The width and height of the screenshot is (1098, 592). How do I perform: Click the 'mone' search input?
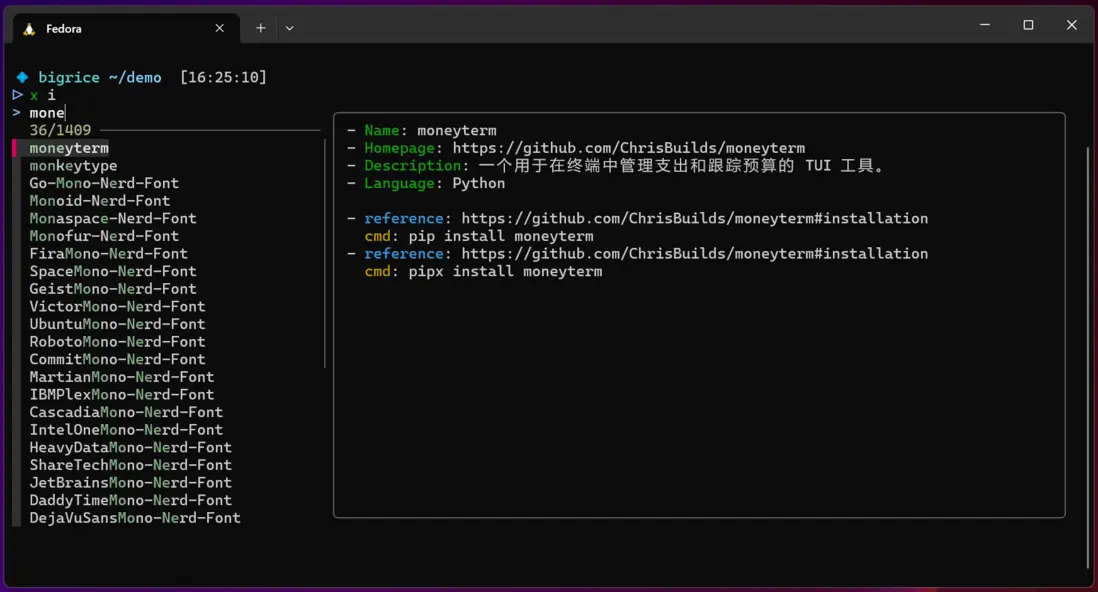click(47, 113)
